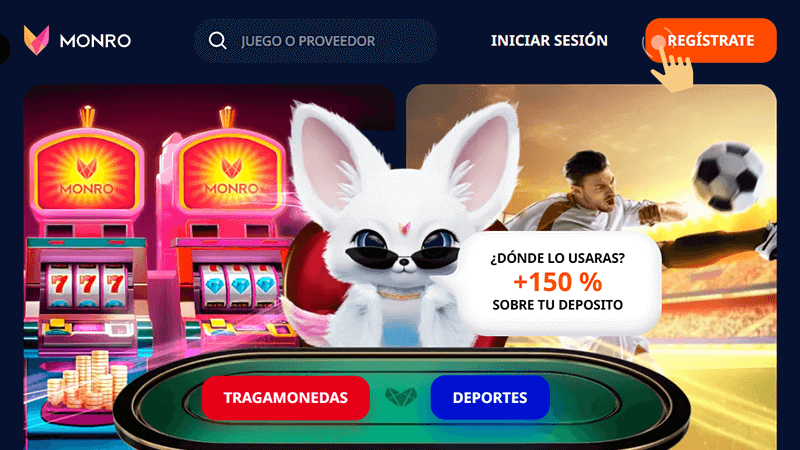Click the Monro fox logo icon
Screen dimensions: 800x450
pyautogui.click(x=36, y=40)
